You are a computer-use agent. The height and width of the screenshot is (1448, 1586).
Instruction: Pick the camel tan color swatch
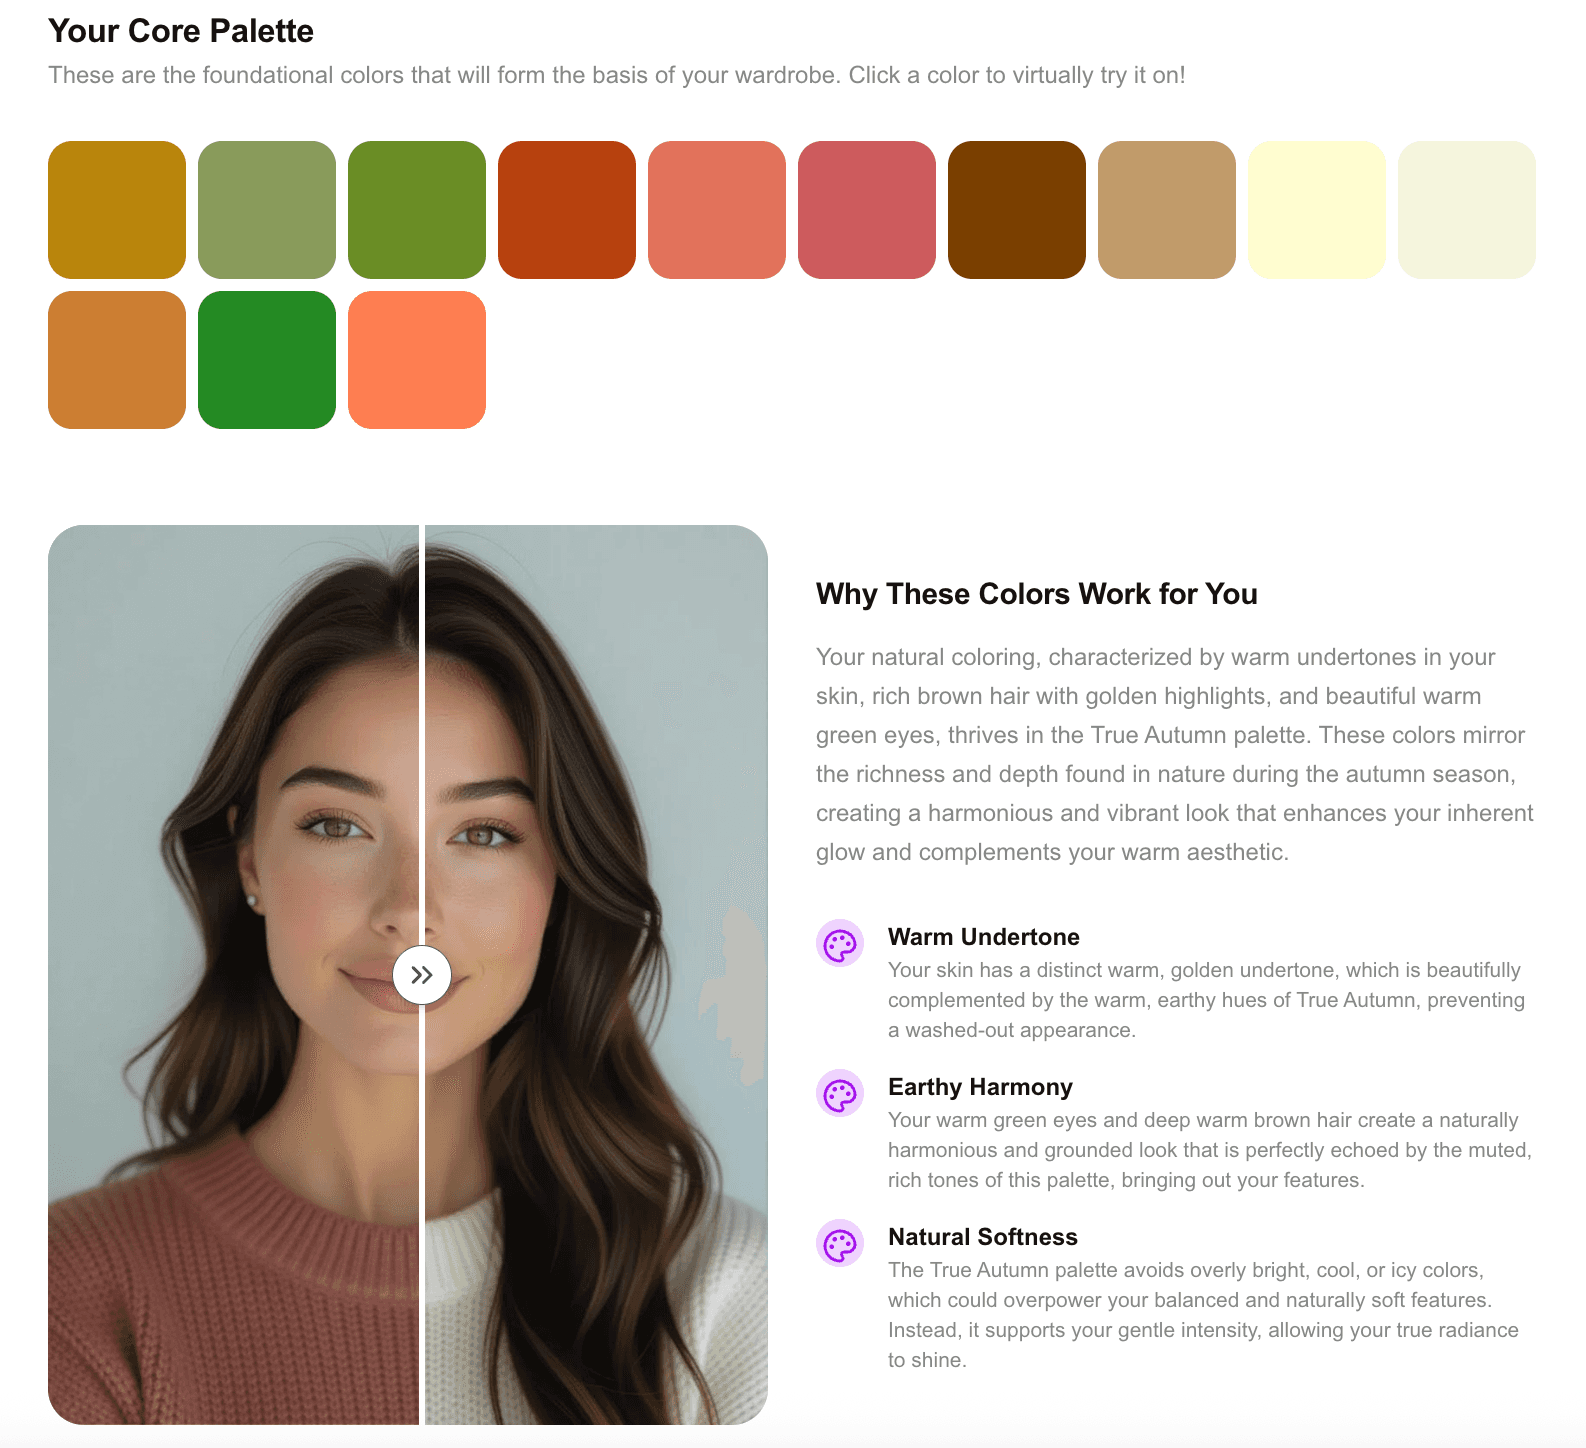tap(1167, 210)
